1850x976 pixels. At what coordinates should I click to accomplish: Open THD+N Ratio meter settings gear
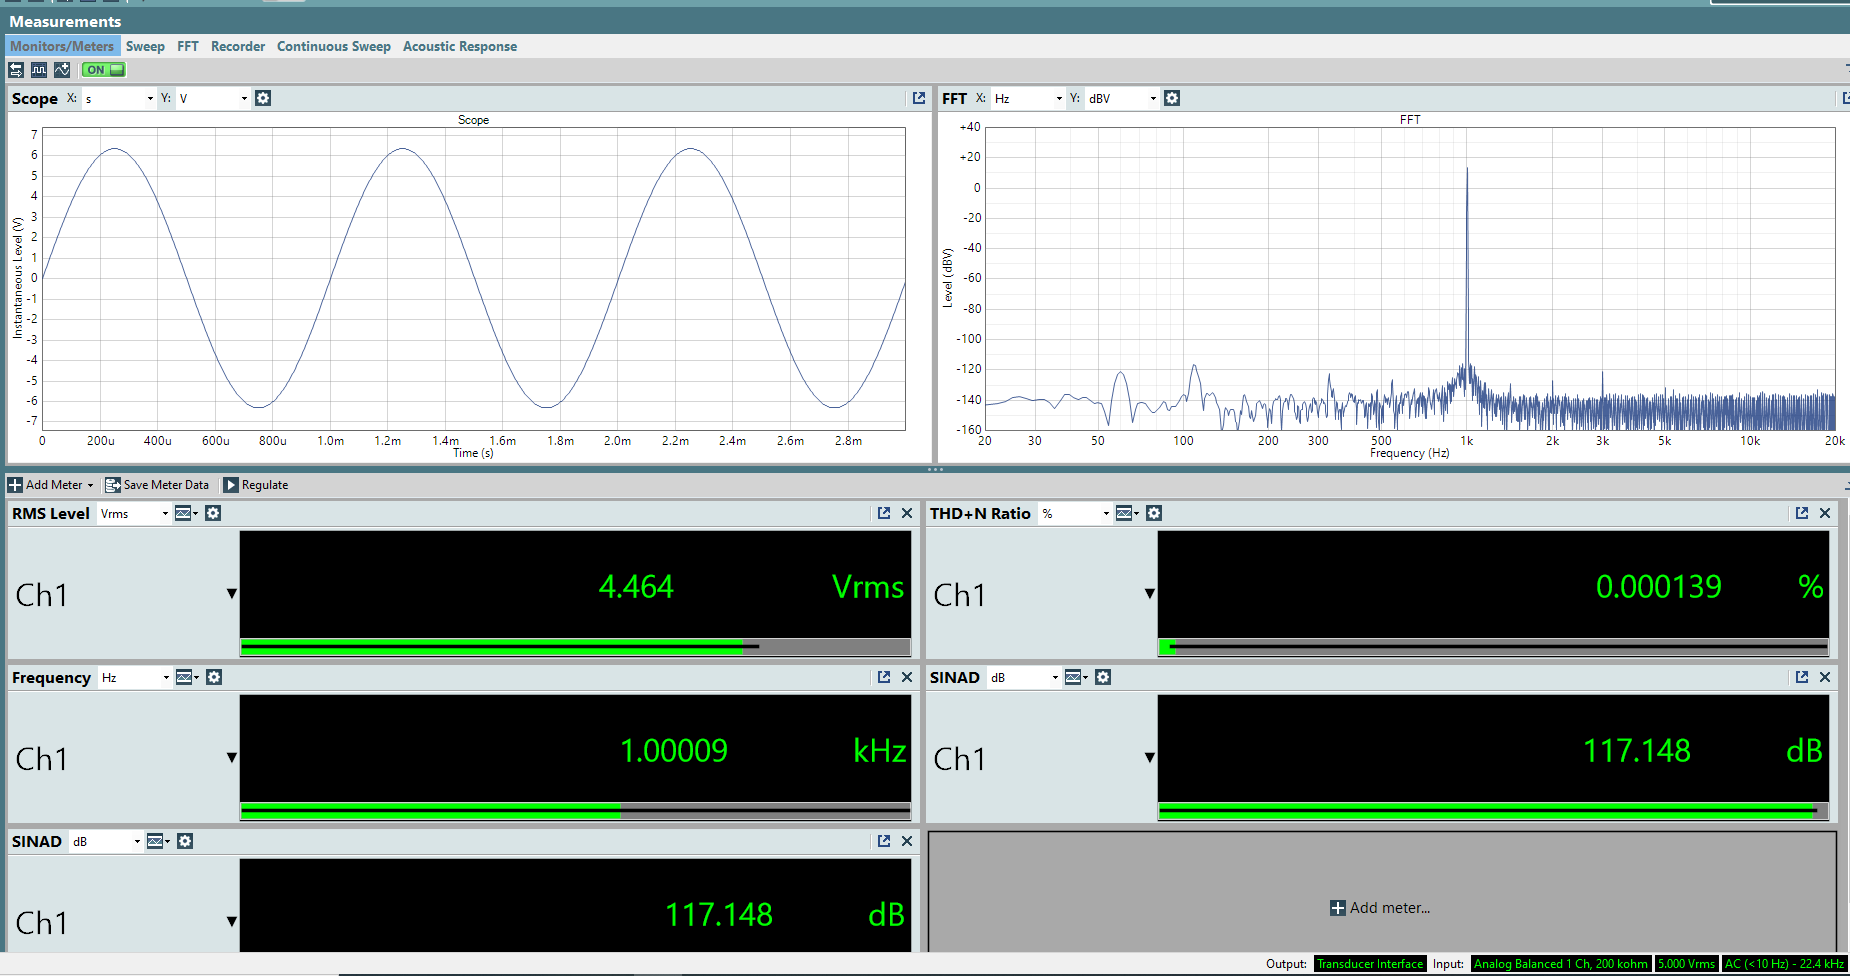pos(1154,513)
